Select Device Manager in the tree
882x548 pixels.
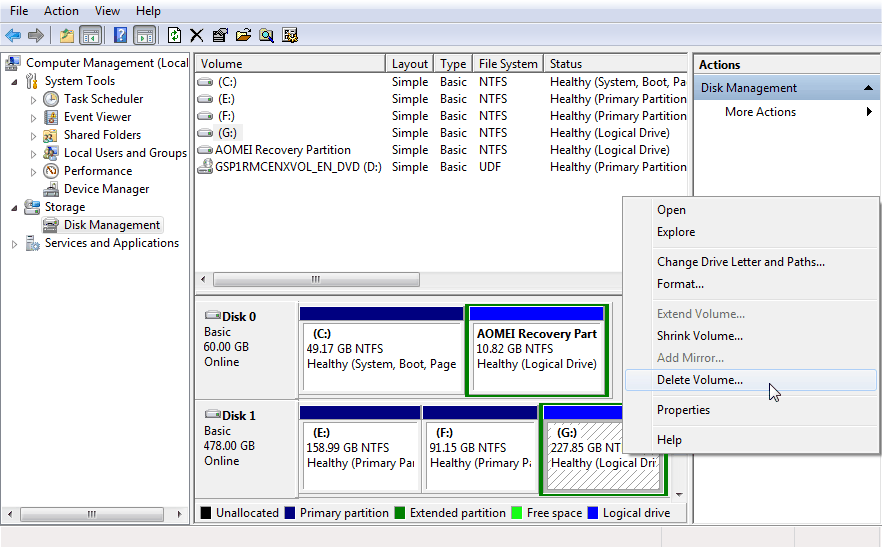[106, 189]
